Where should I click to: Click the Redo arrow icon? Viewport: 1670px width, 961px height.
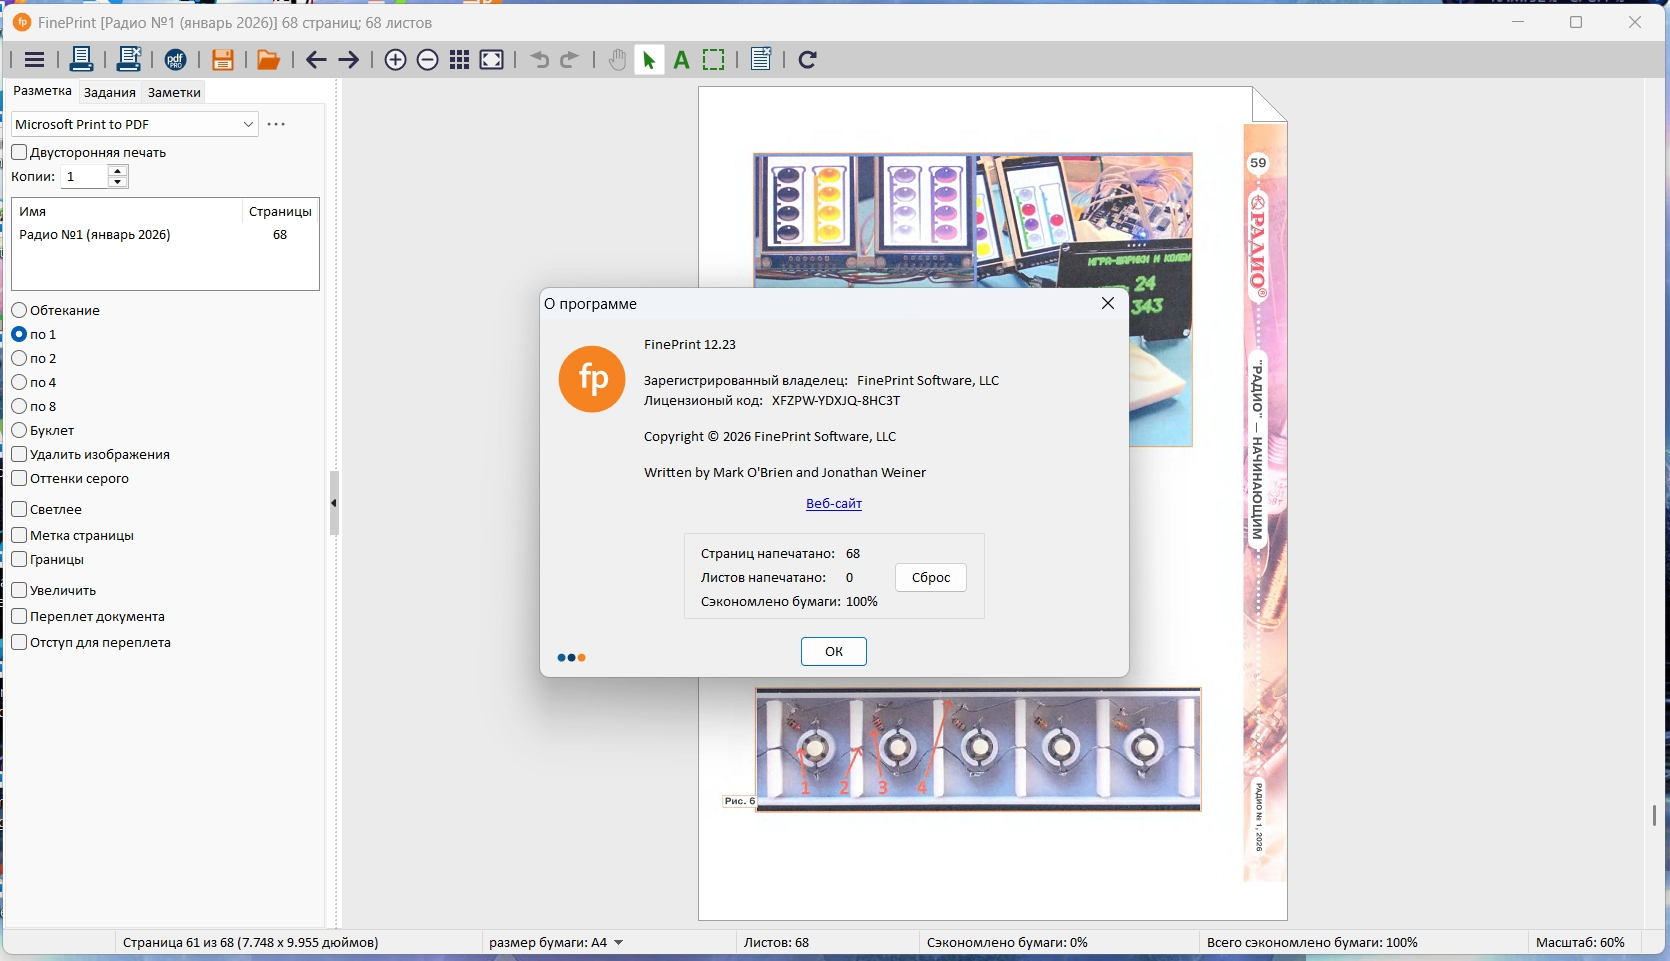(570, 60)
